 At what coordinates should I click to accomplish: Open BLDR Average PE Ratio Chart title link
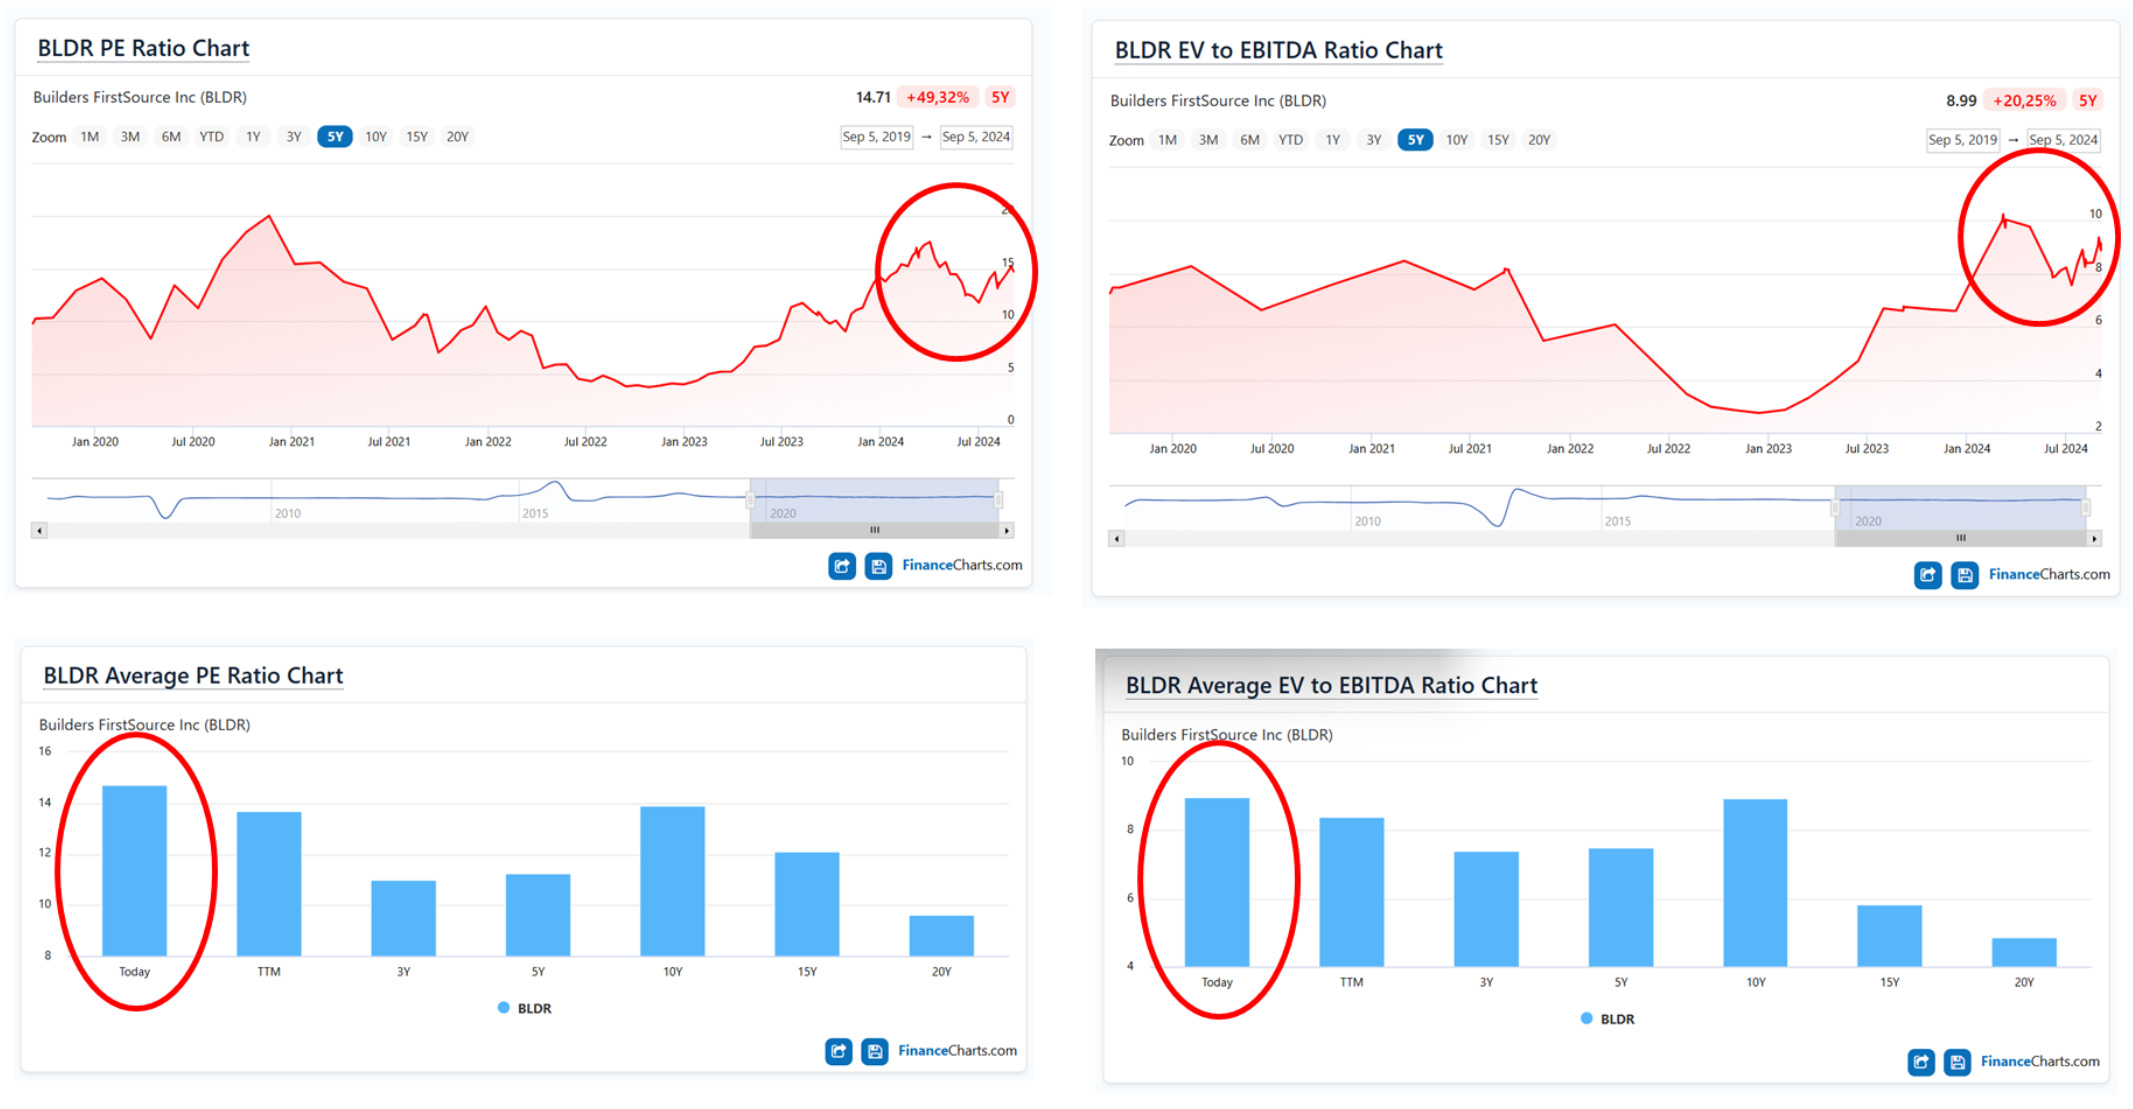(x=193, y=676)
